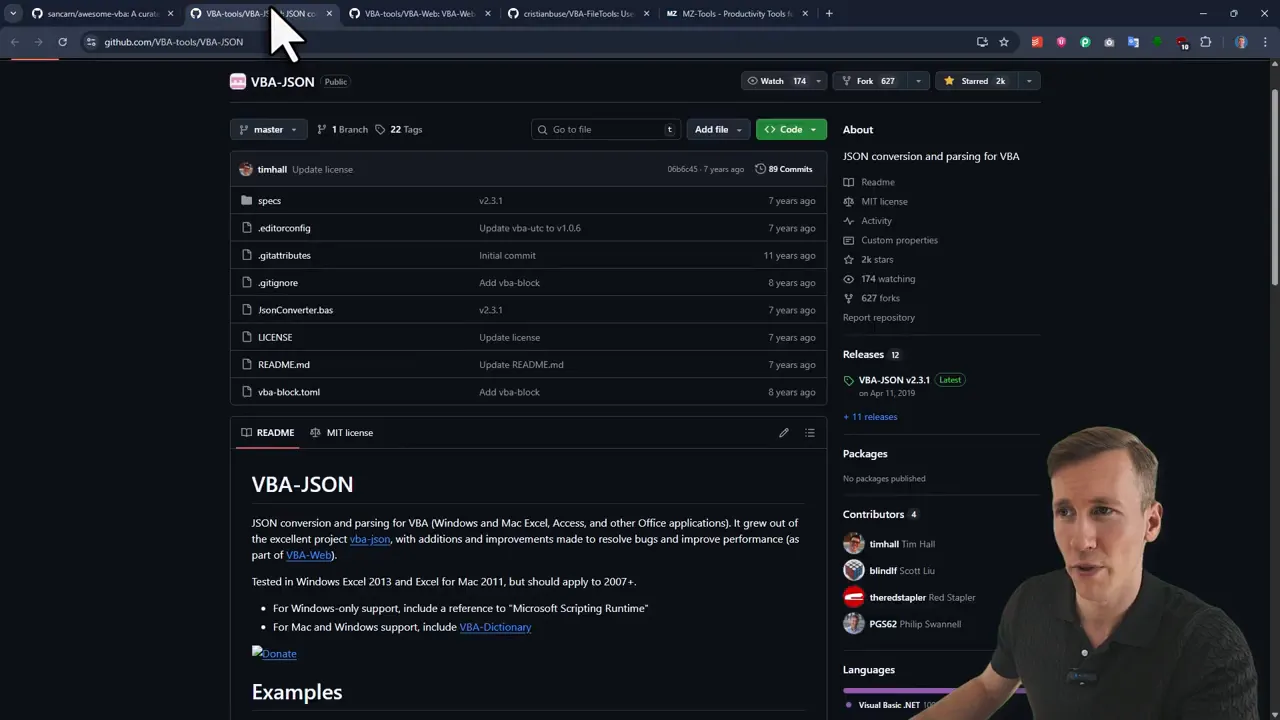Click the fork icon beside 627 forks
This screenshot has width=1280, height=720.
(849, 298)
